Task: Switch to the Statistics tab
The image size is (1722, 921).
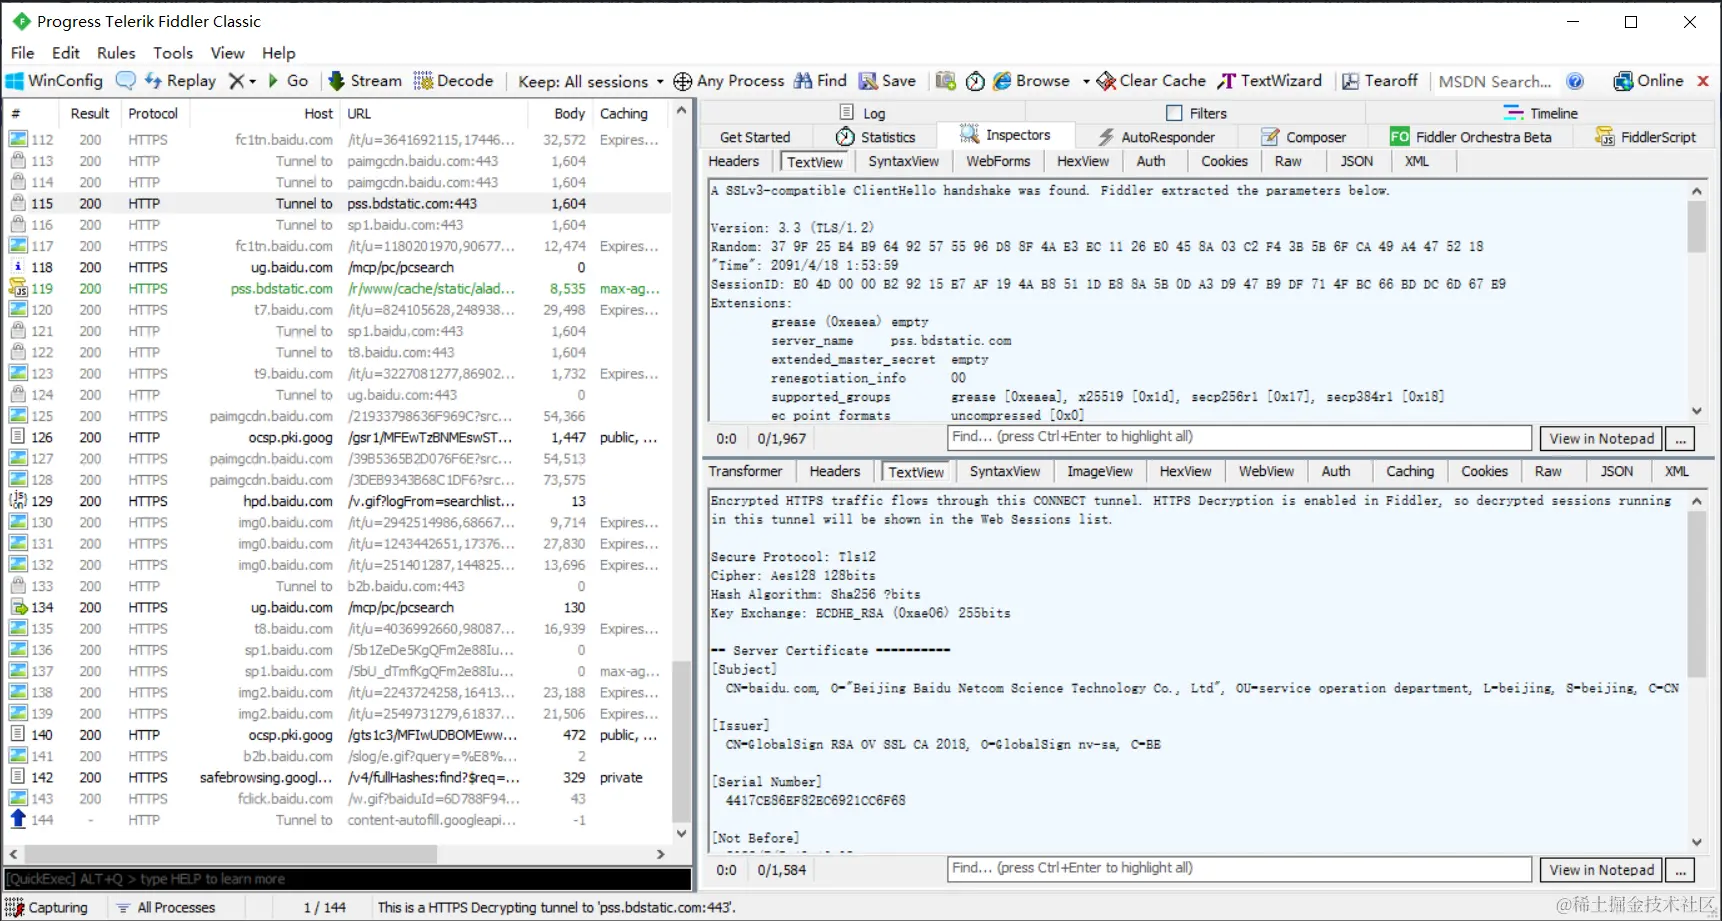Action: 876,137
